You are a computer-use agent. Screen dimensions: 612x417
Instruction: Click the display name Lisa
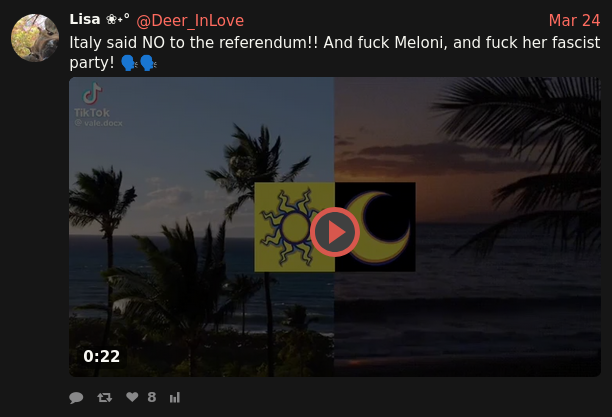point(85,19)
